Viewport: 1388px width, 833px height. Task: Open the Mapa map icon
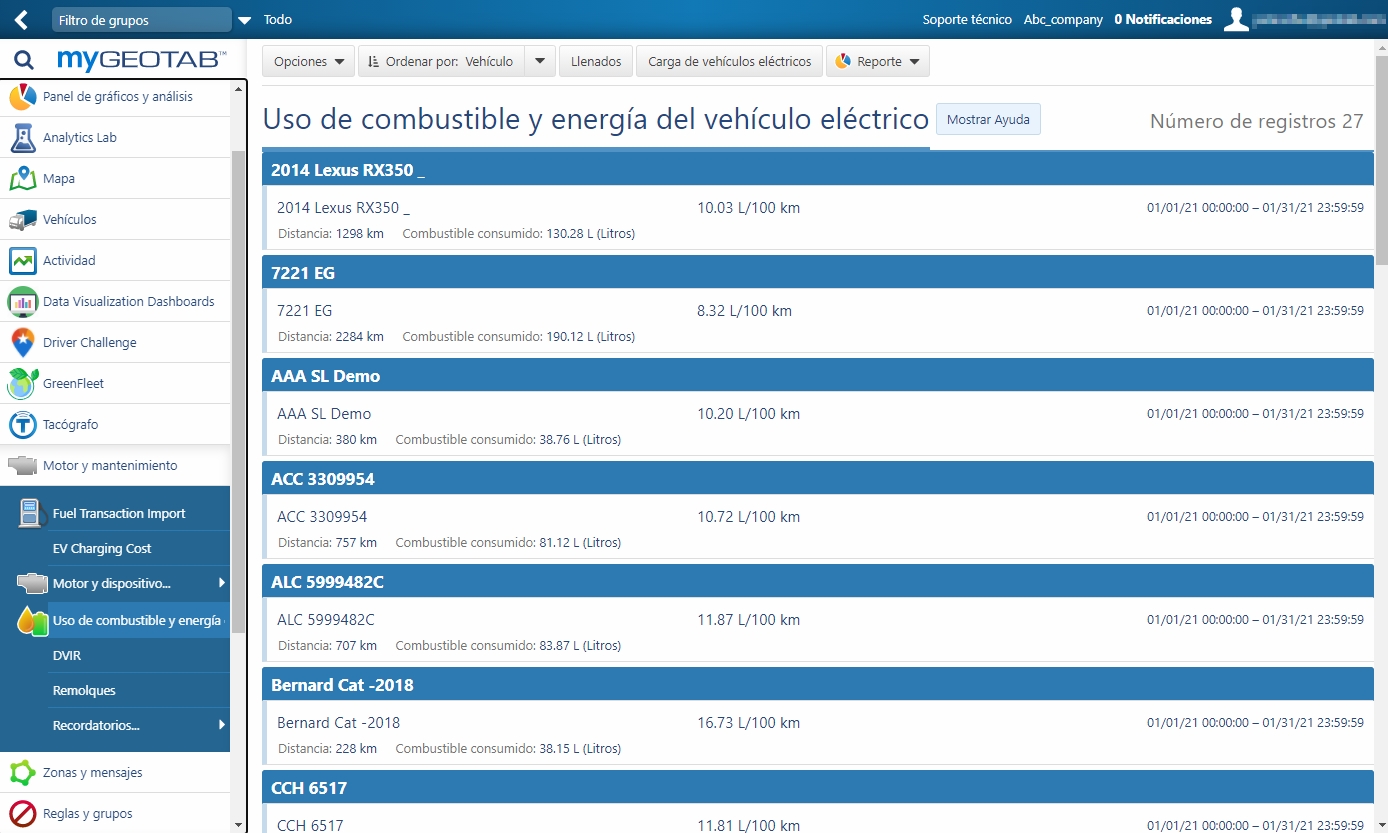pyautogui.click(x=23, y=179)
